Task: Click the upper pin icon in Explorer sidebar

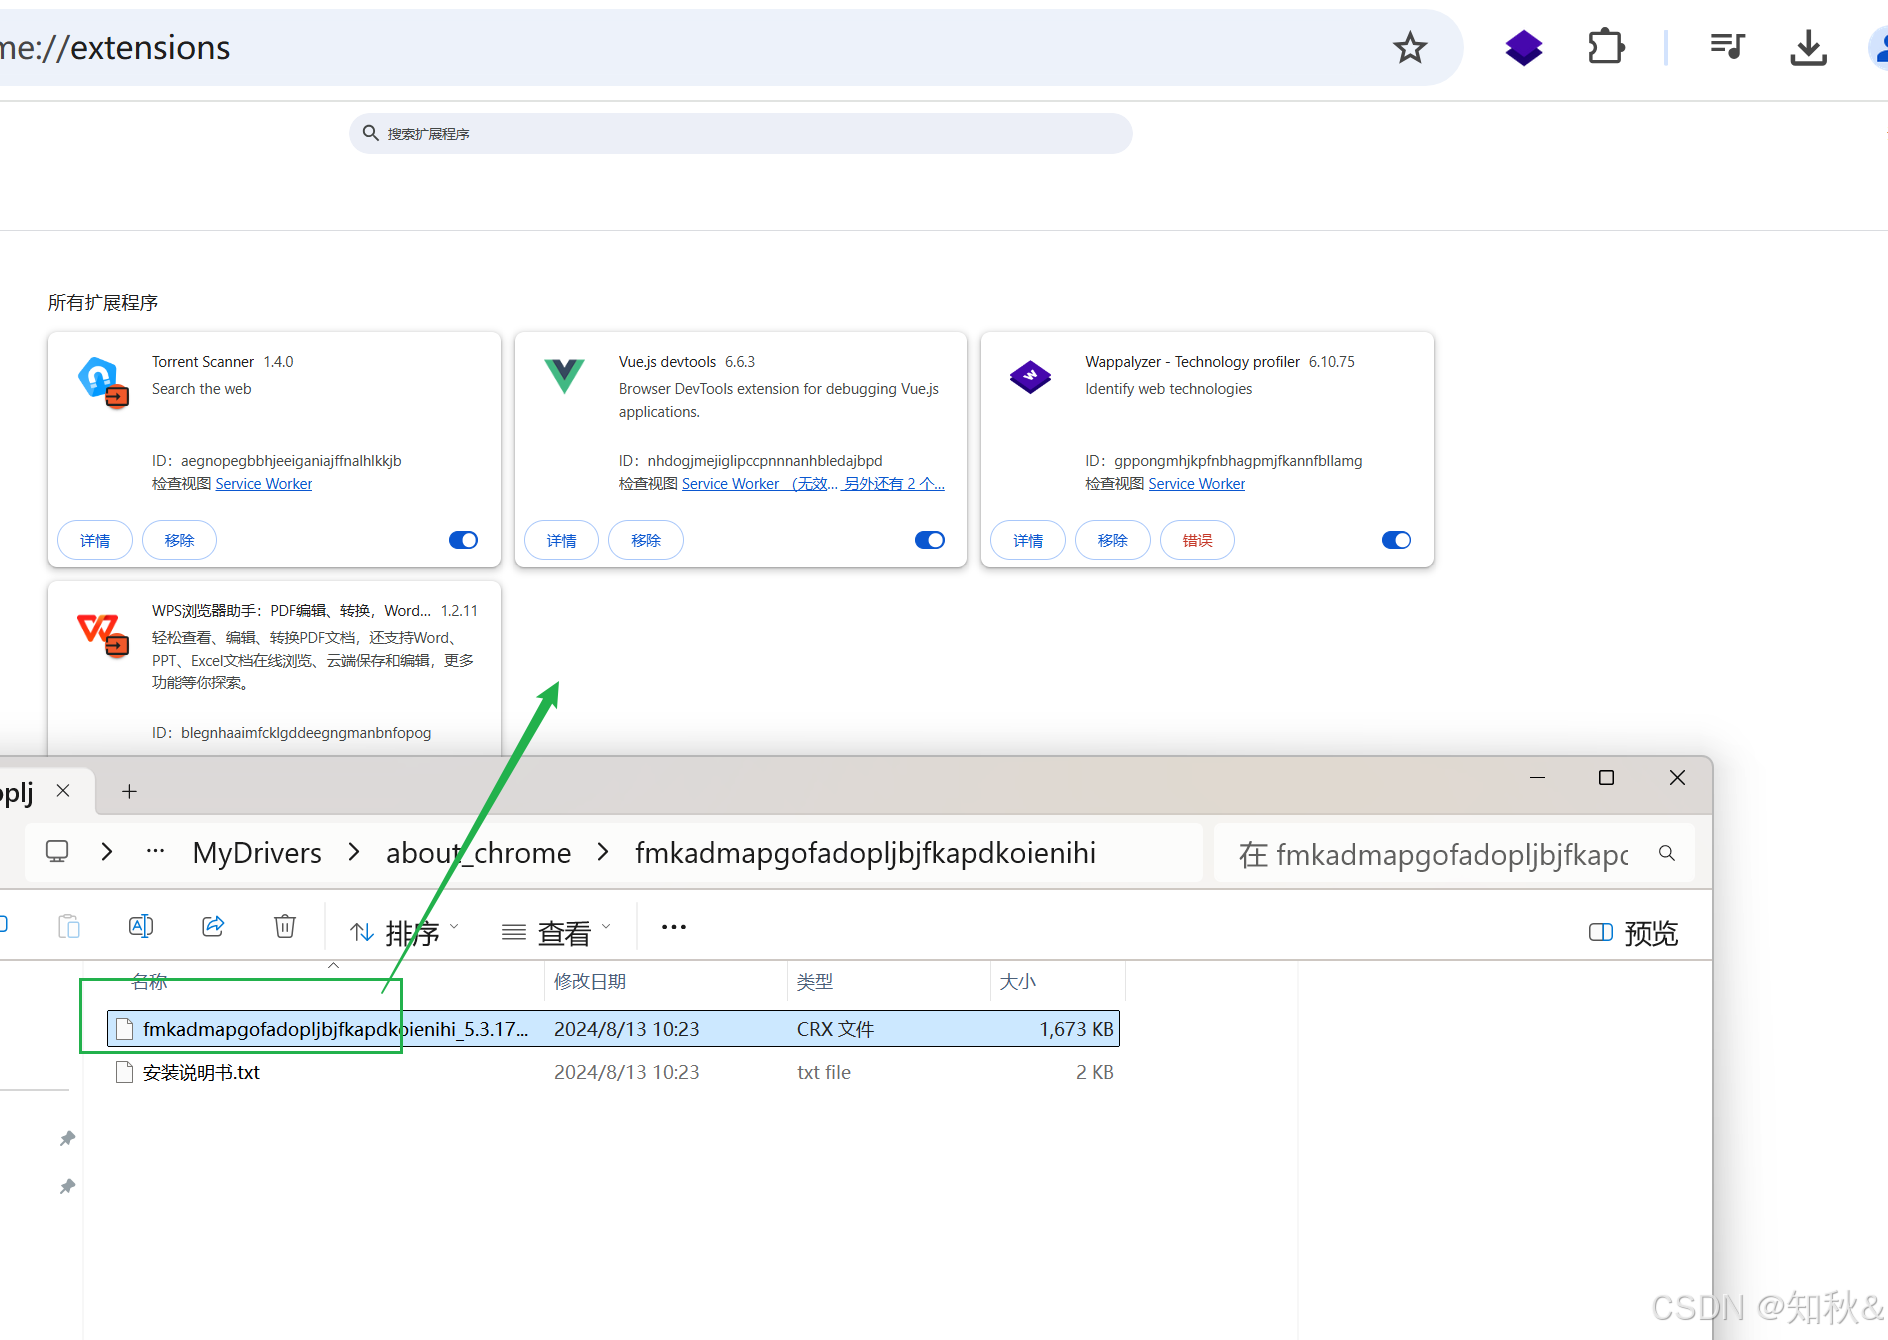Action: tap(67, 1139)
